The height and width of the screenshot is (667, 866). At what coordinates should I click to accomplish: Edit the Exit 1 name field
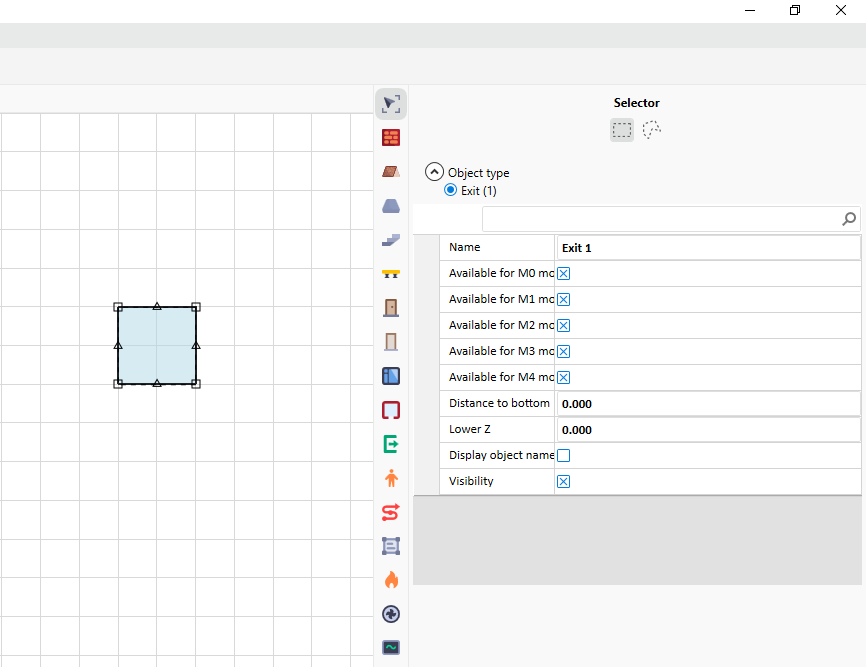707,248
